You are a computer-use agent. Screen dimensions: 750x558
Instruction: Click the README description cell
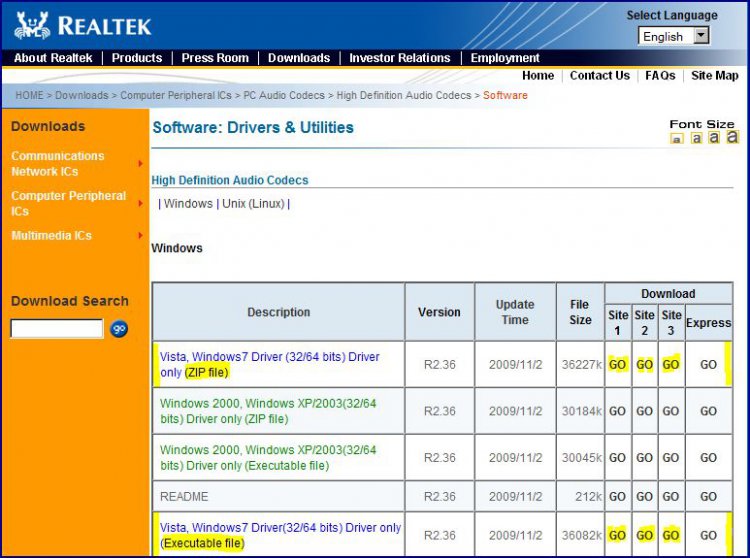pyautogui.click(x=278, y=496)
